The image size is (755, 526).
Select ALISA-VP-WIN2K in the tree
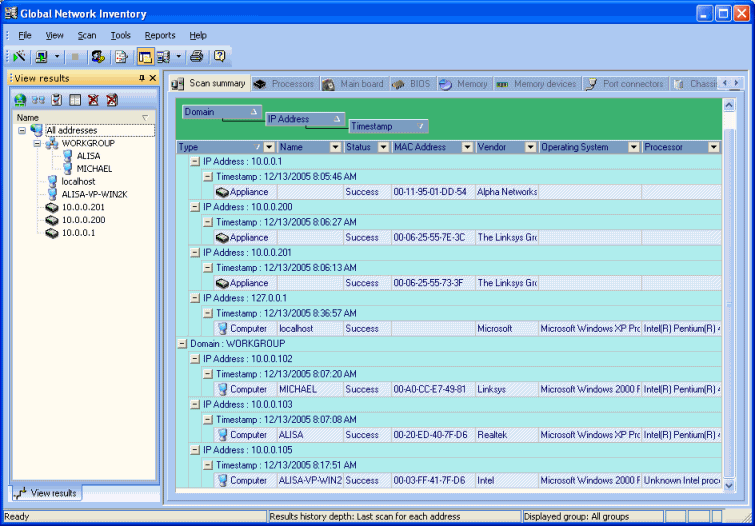(x=94, y=195)
